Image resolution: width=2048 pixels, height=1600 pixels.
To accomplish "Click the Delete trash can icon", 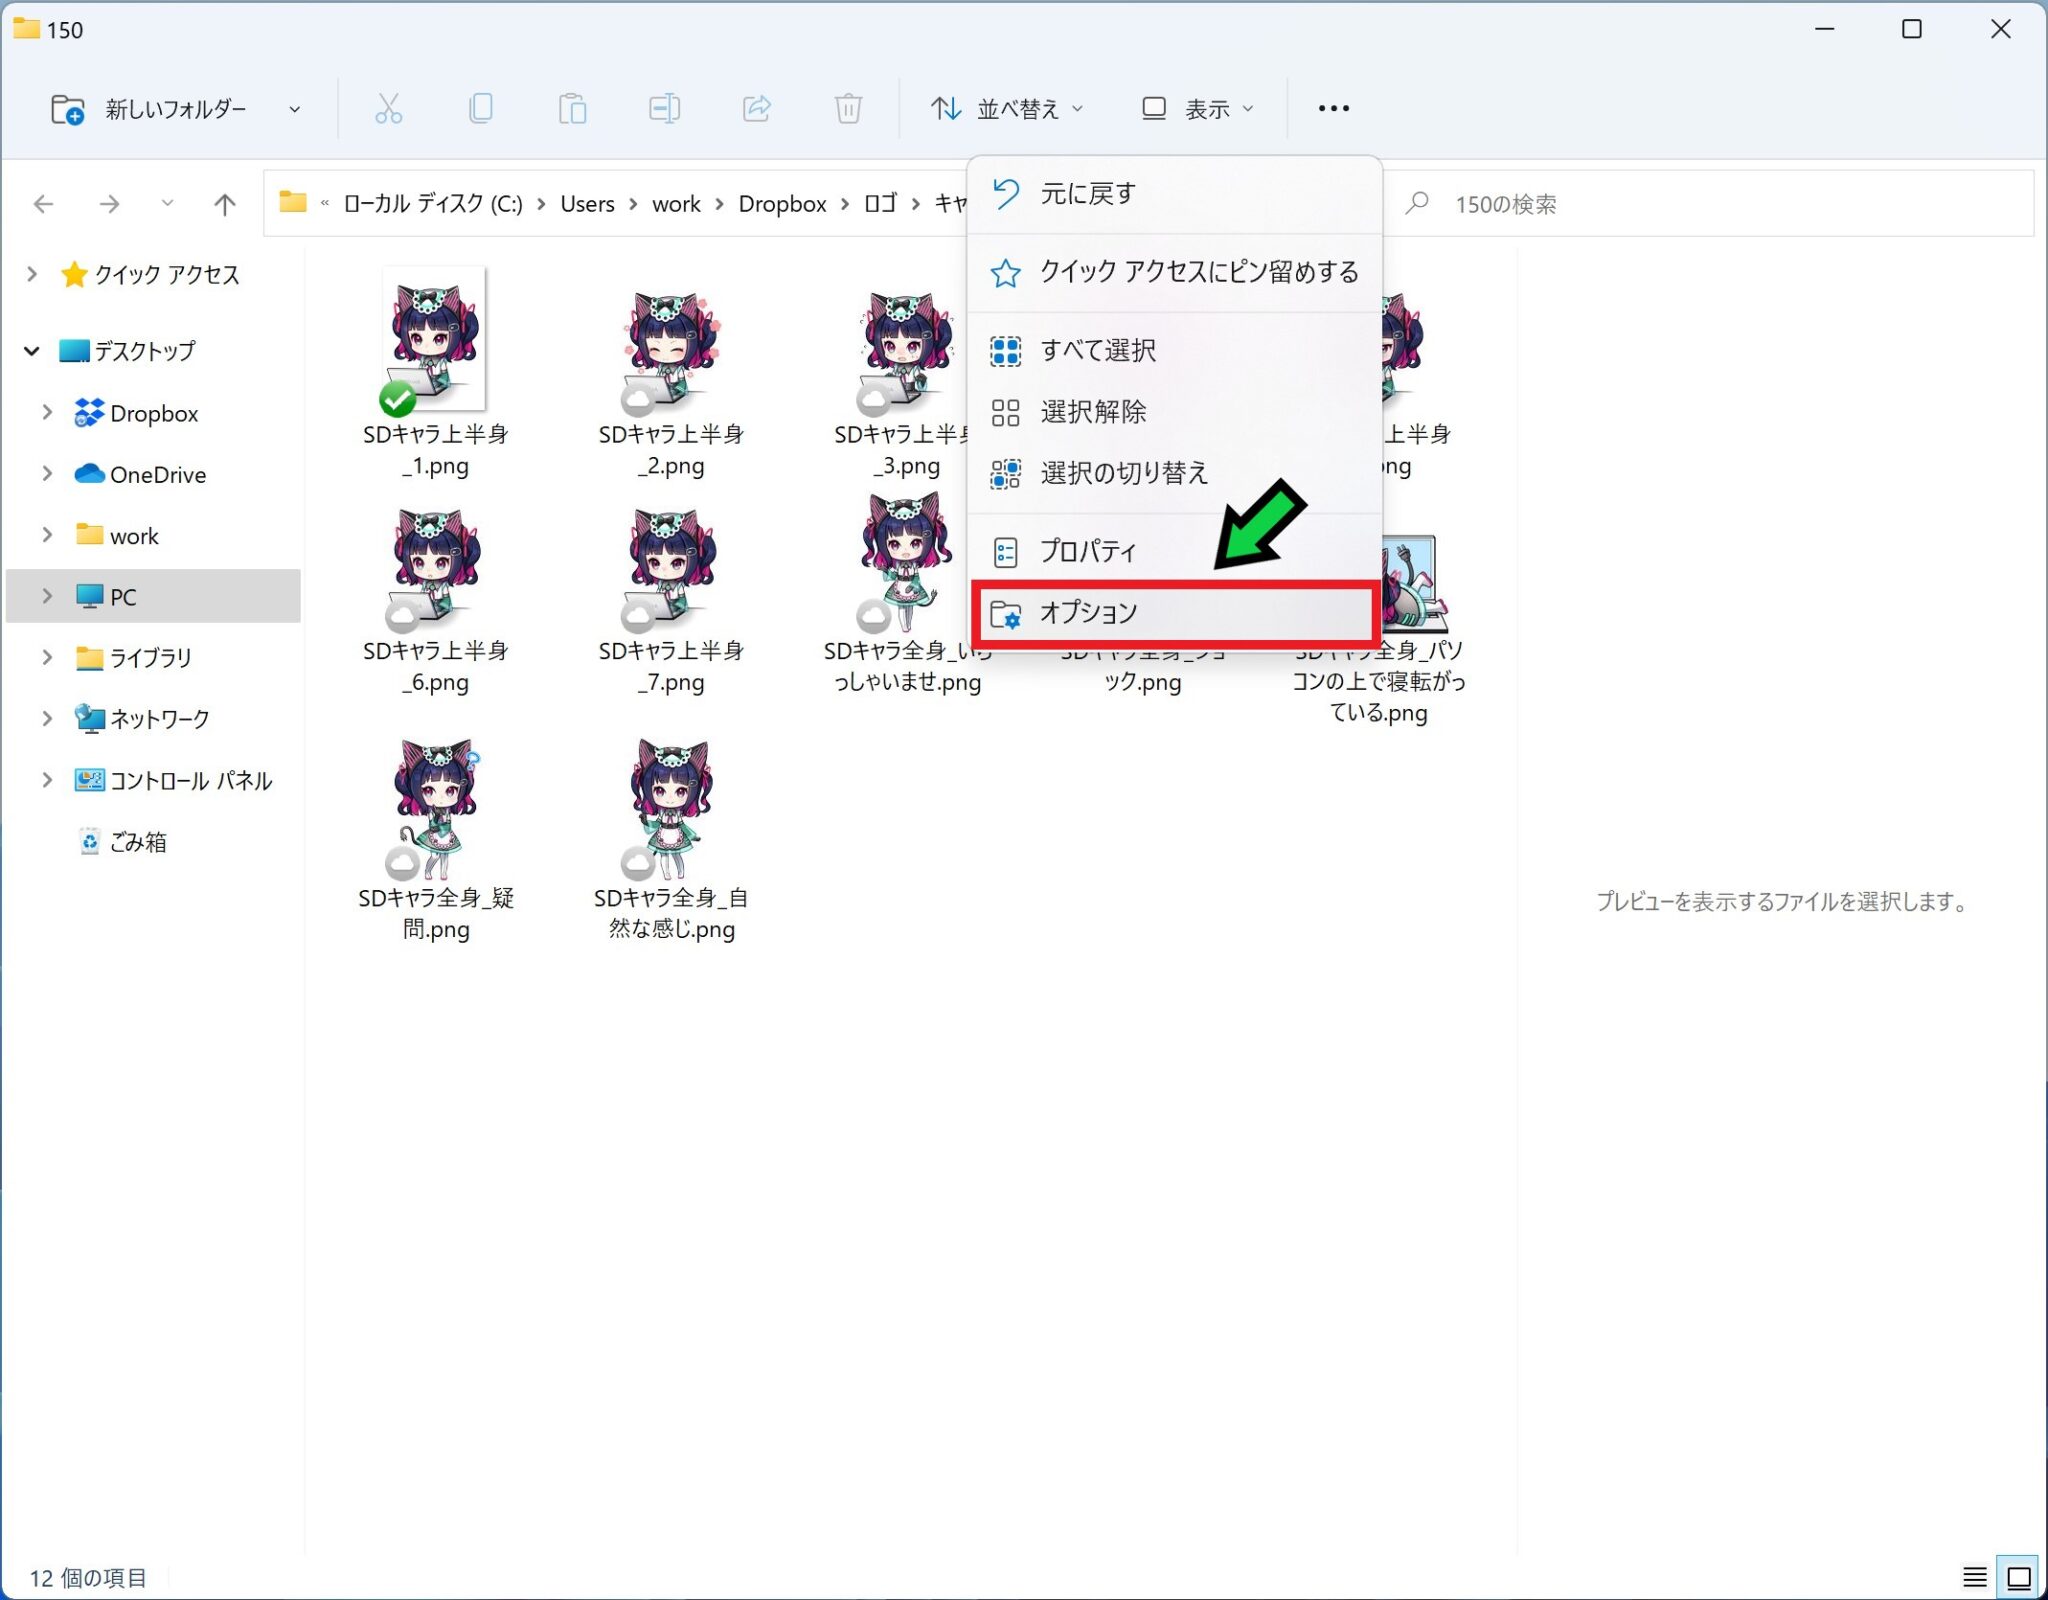I will tap(848, 108).
